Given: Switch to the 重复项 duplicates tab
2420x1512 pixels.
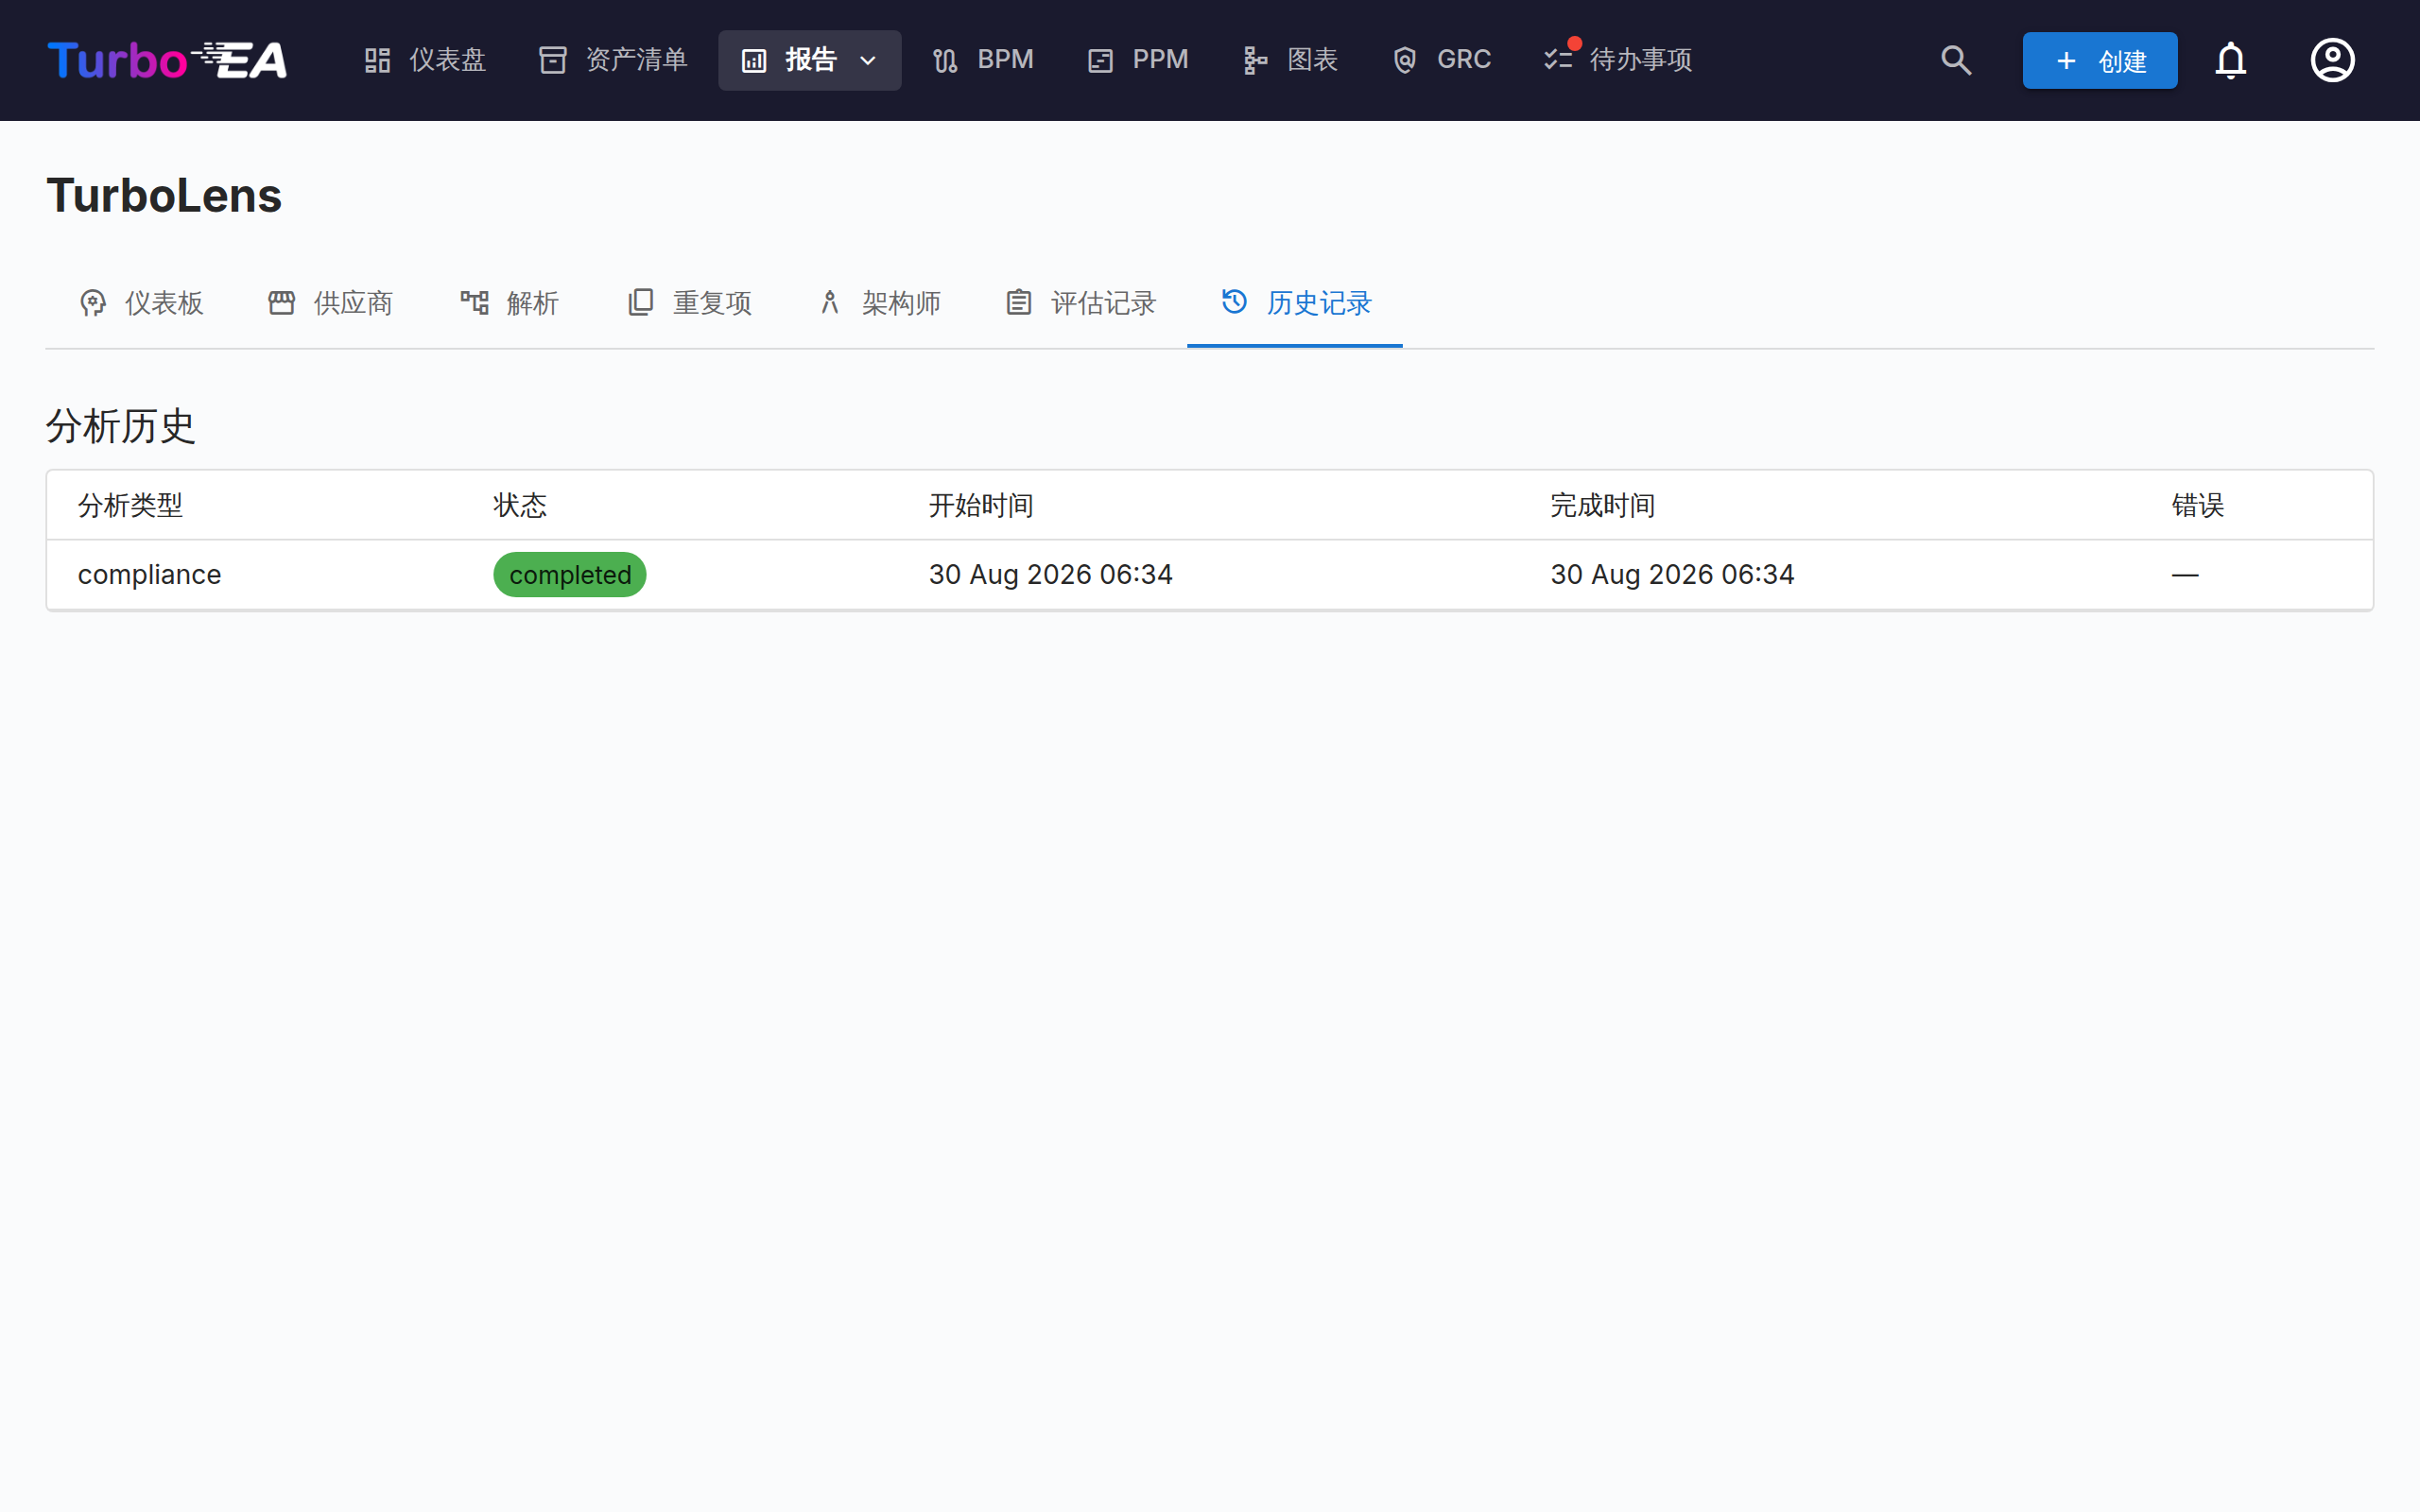Looking at the screenshot, I should tap(689, 303).
